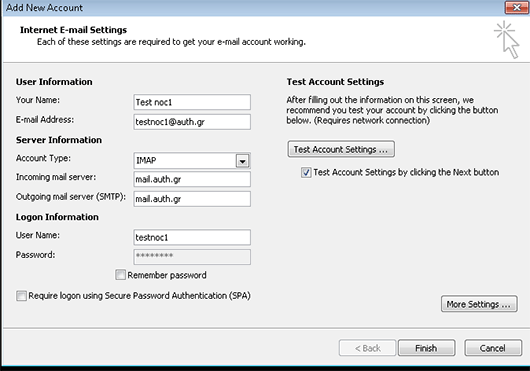Select the Incoming mail server field

192,179
